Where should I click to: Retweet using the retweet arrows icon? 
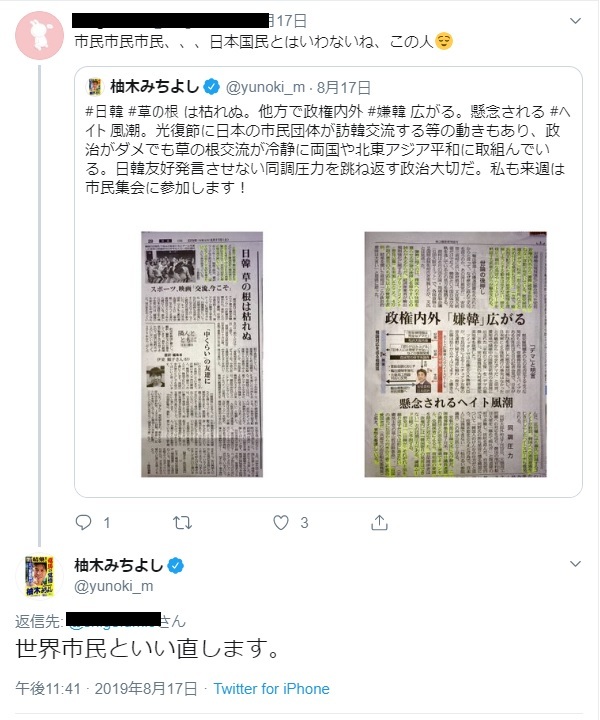coord(182,523)
